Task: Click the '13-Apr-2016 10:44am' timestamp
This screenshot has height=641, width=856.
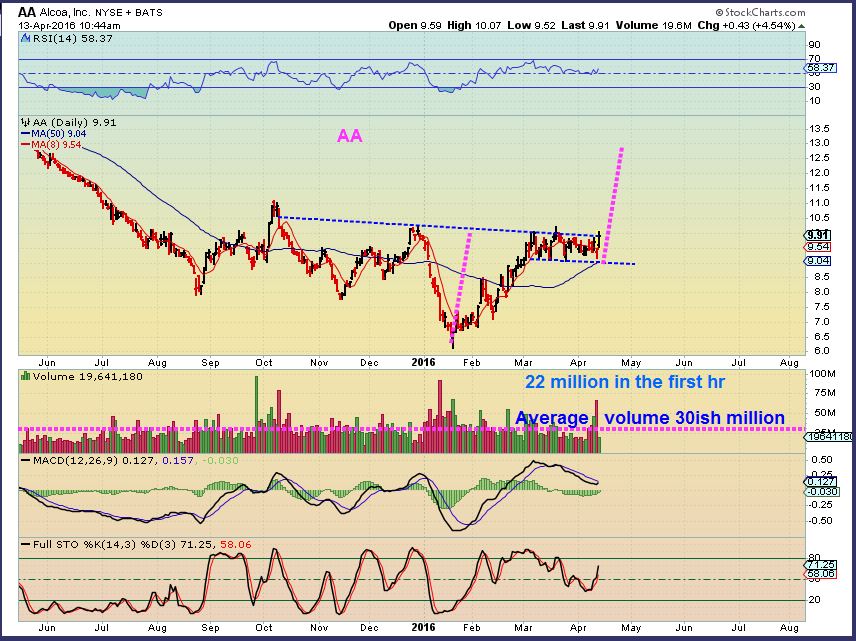Action: 69,26
